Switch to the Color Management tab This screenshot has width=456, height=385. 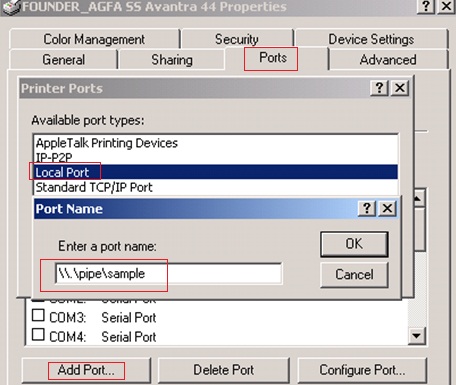tap(94, 39)
